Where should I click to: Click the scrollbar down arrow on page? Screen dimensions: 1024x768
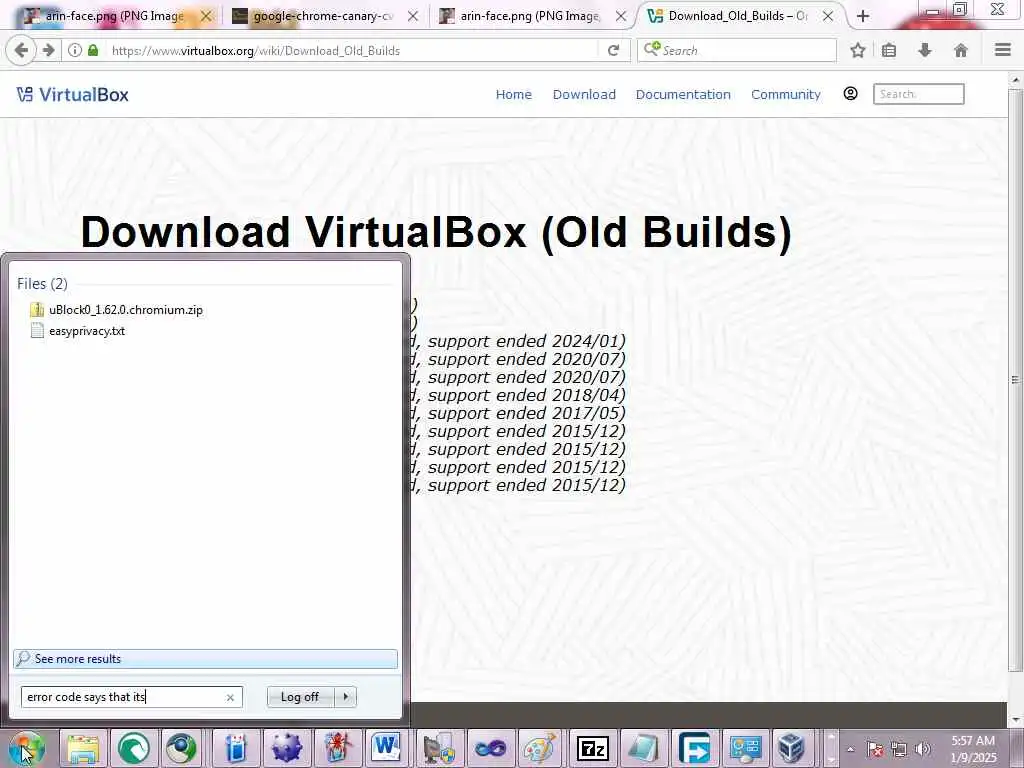click(1014, 720)
